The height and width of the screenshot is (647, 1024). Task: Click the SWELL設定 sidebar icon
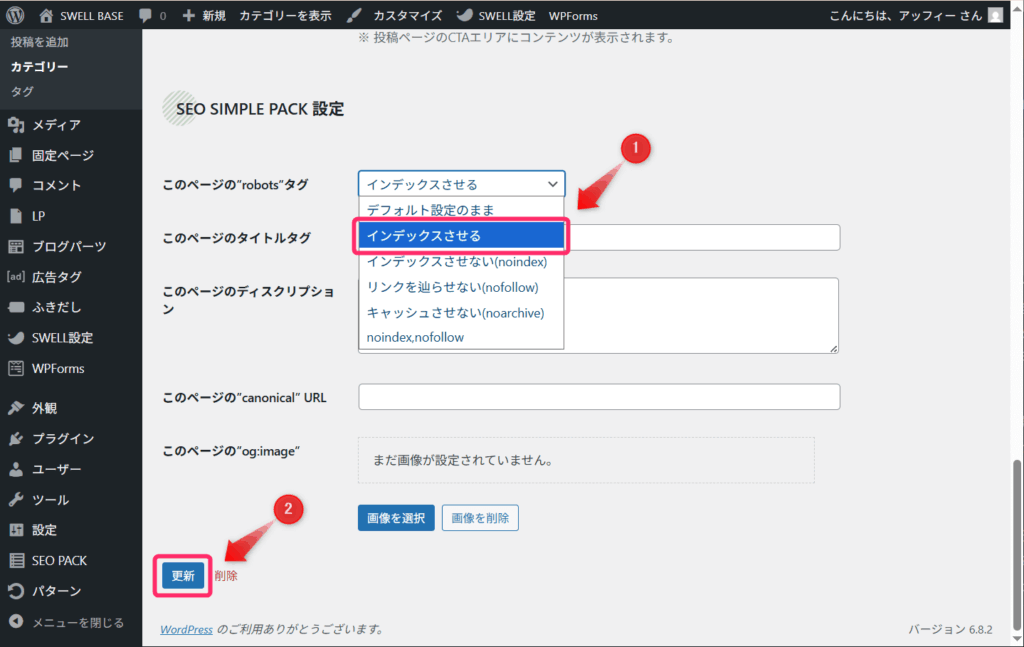(16, 338)
